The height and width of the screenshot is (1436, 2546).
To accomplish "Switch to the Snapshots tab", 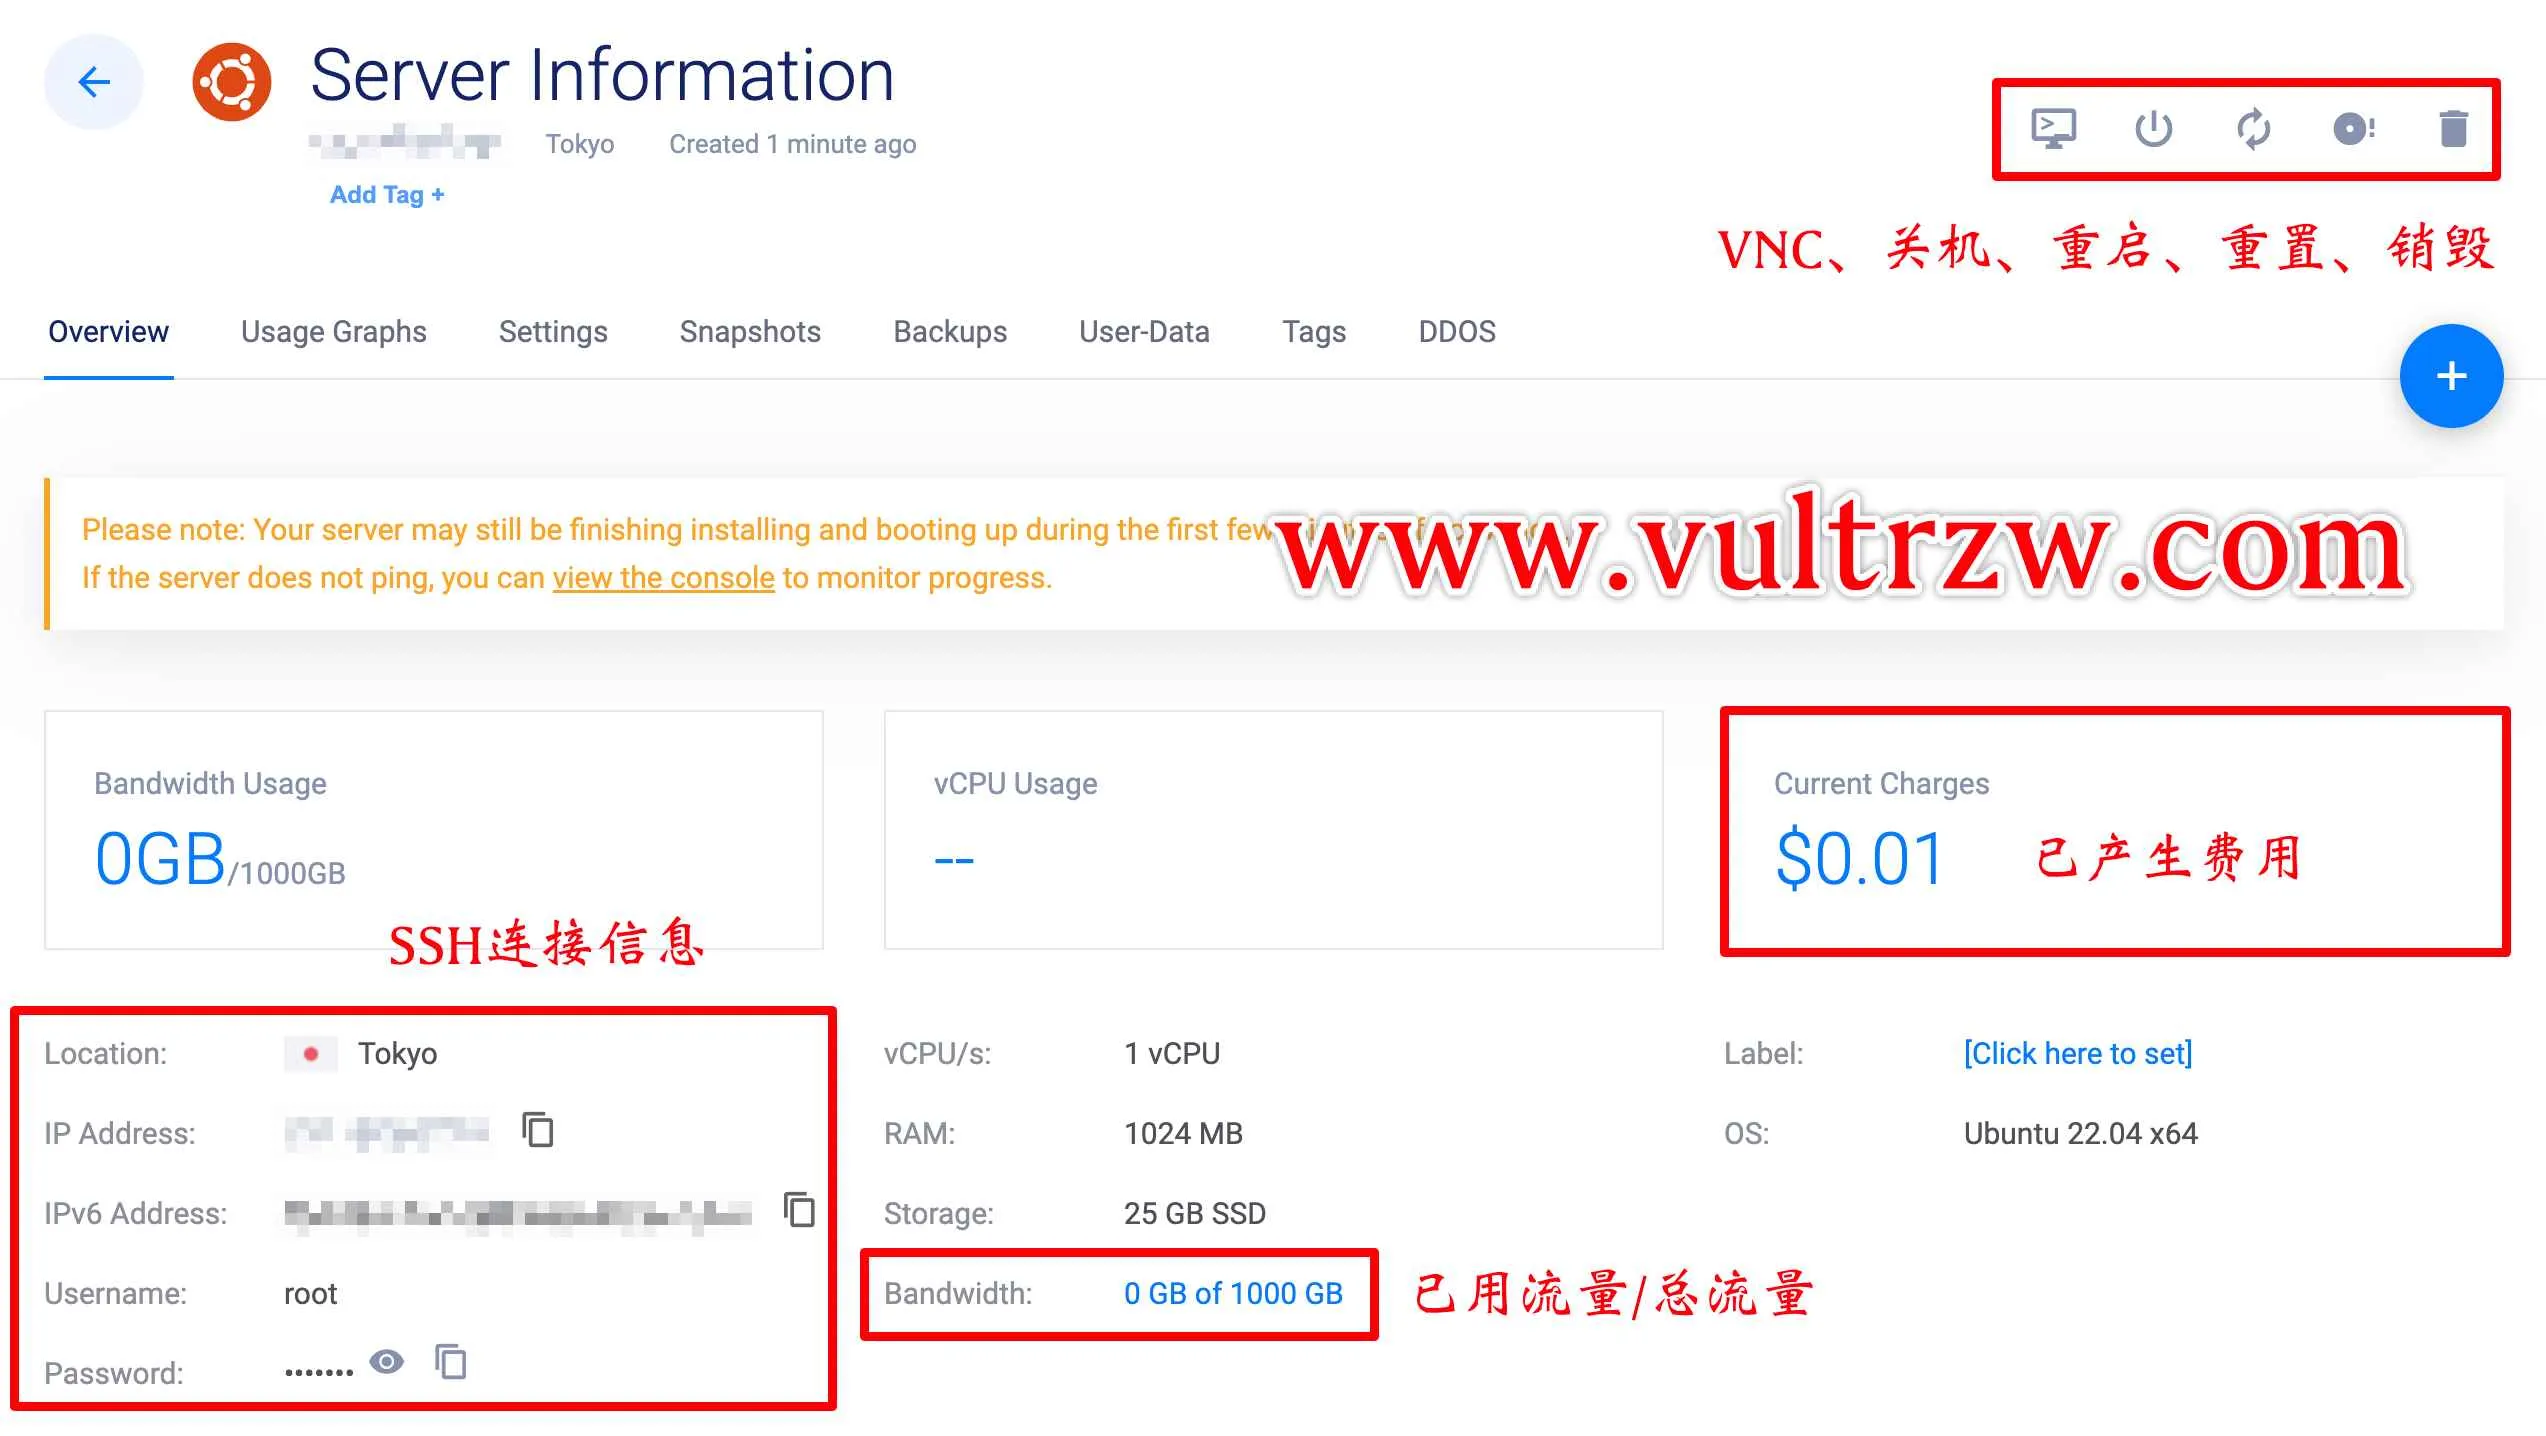I will coord(750,332).
